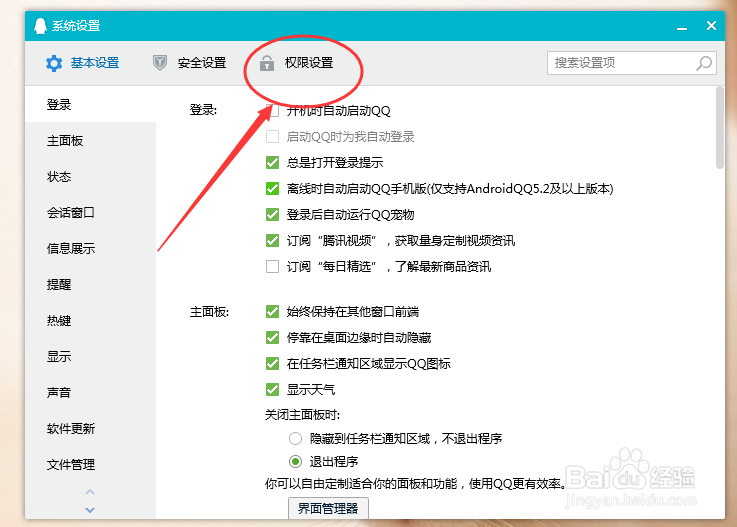Screen dimensions: 737x527
Task: Uncheck 显示天气 checkbox
Action: pos(273,390)
